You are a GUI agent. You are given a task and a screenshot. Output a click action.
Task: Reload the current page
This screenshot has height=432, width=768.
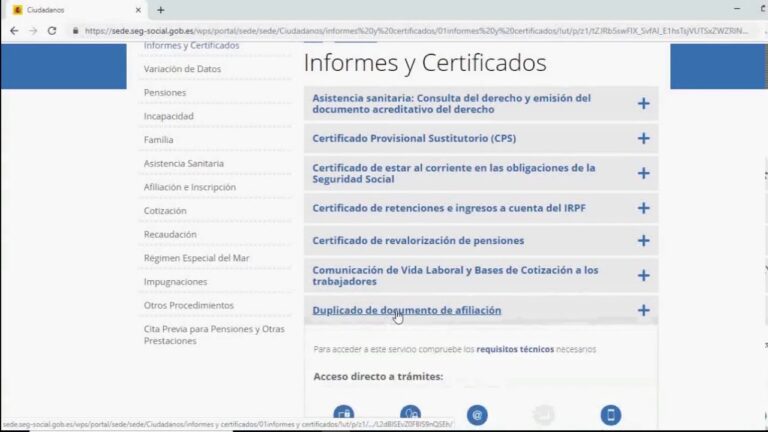click(52, 31)
